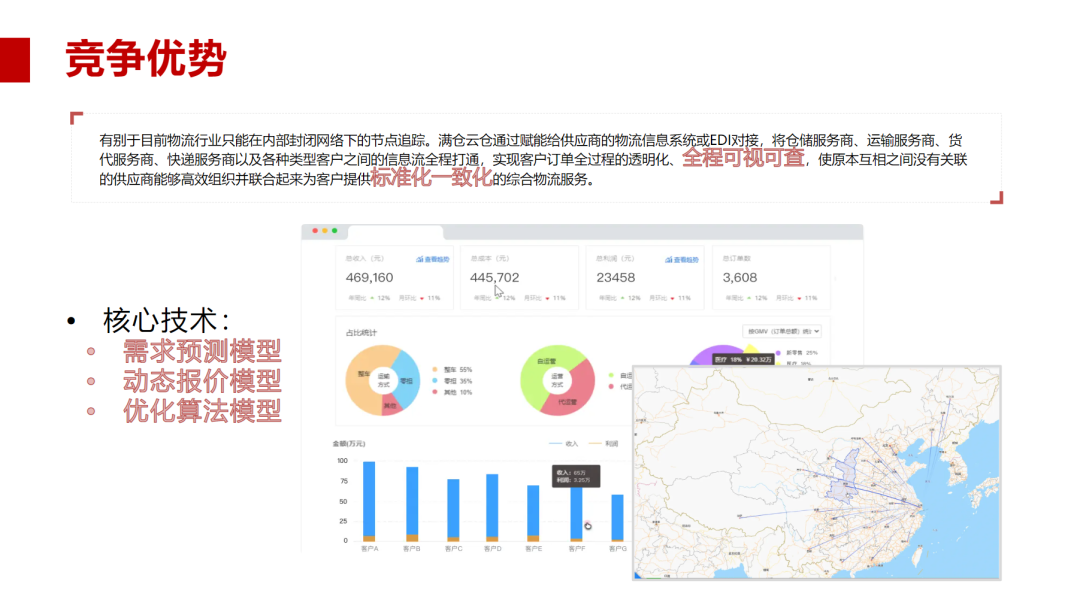Click the 23458 total profit value
Image resolution: width=1080 pixels, height=599 pixels.
[616, 277]
